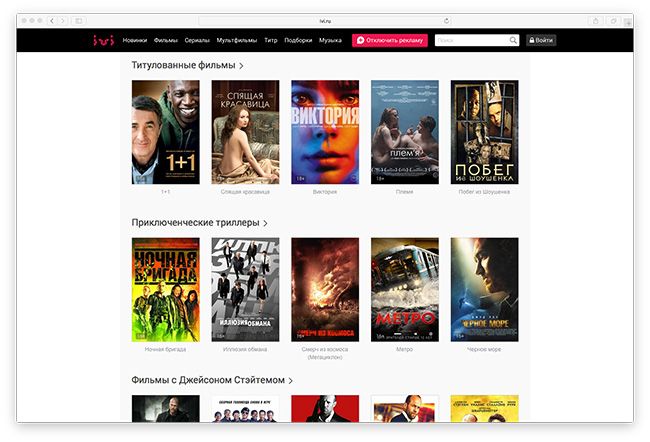
Task: Expand Фильмы с Джейсоном Стэйтемом chevron
Action: 290,381
